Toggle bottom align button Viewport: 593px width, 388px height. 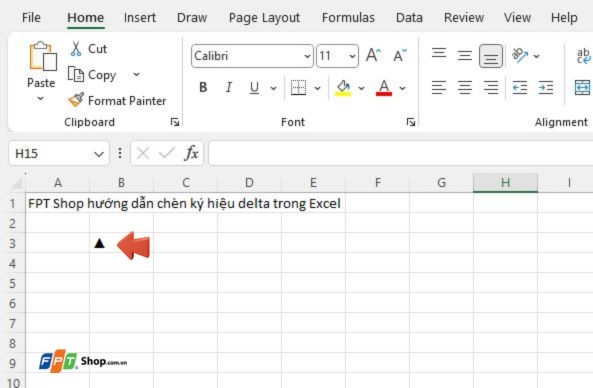491,56
